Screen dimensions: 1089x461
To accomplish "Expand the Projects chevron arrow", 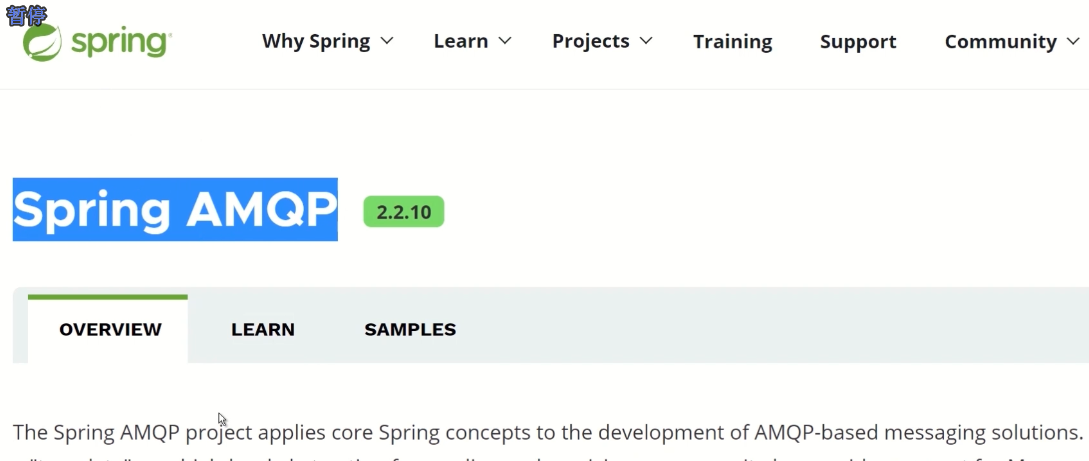I will [646, 41].
